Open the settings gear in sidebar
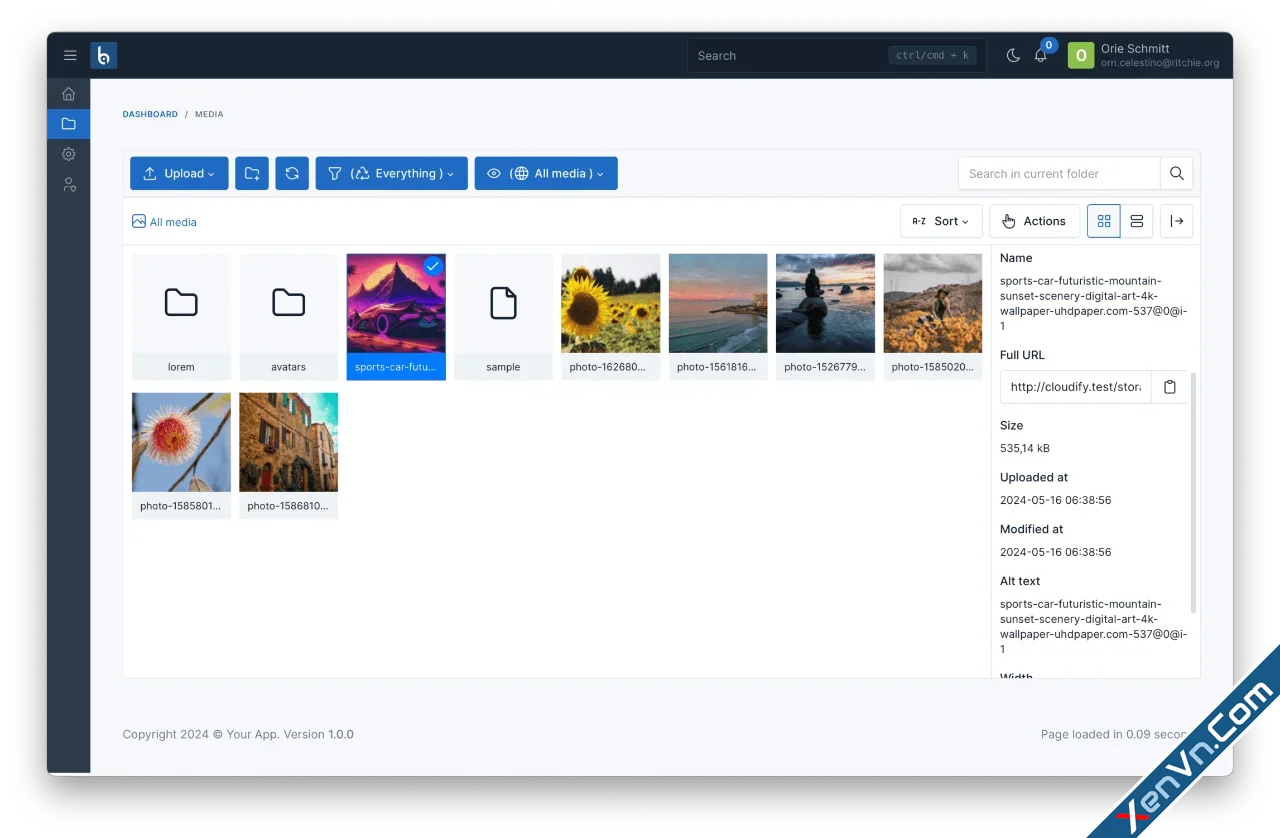Image resolution: width=1280 pixels, height=838 pixels. 68,154
